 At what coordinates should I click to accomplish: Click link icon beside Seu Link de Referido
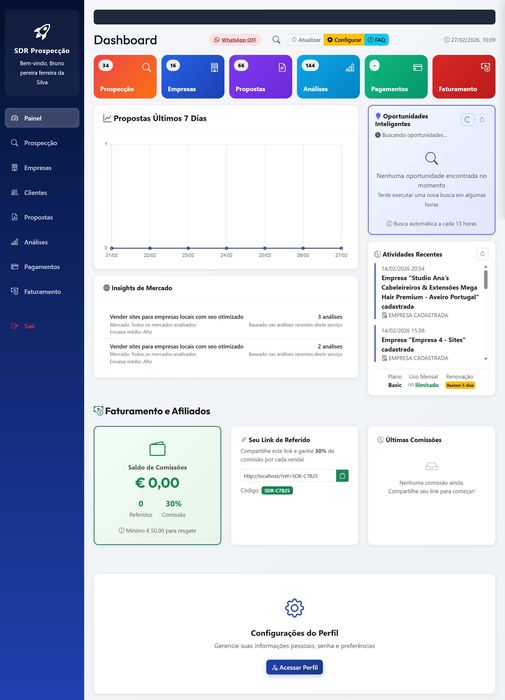click(243, 440)
